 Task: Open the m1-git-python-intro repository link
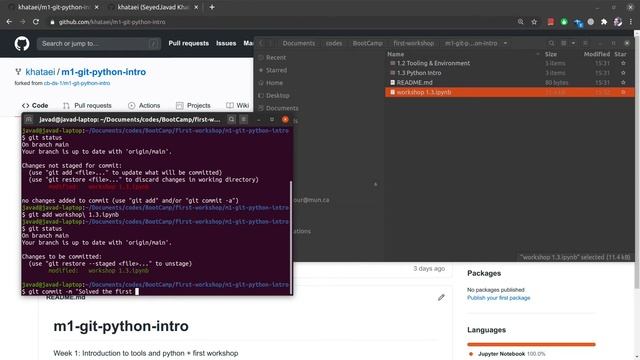pos(104,72)
